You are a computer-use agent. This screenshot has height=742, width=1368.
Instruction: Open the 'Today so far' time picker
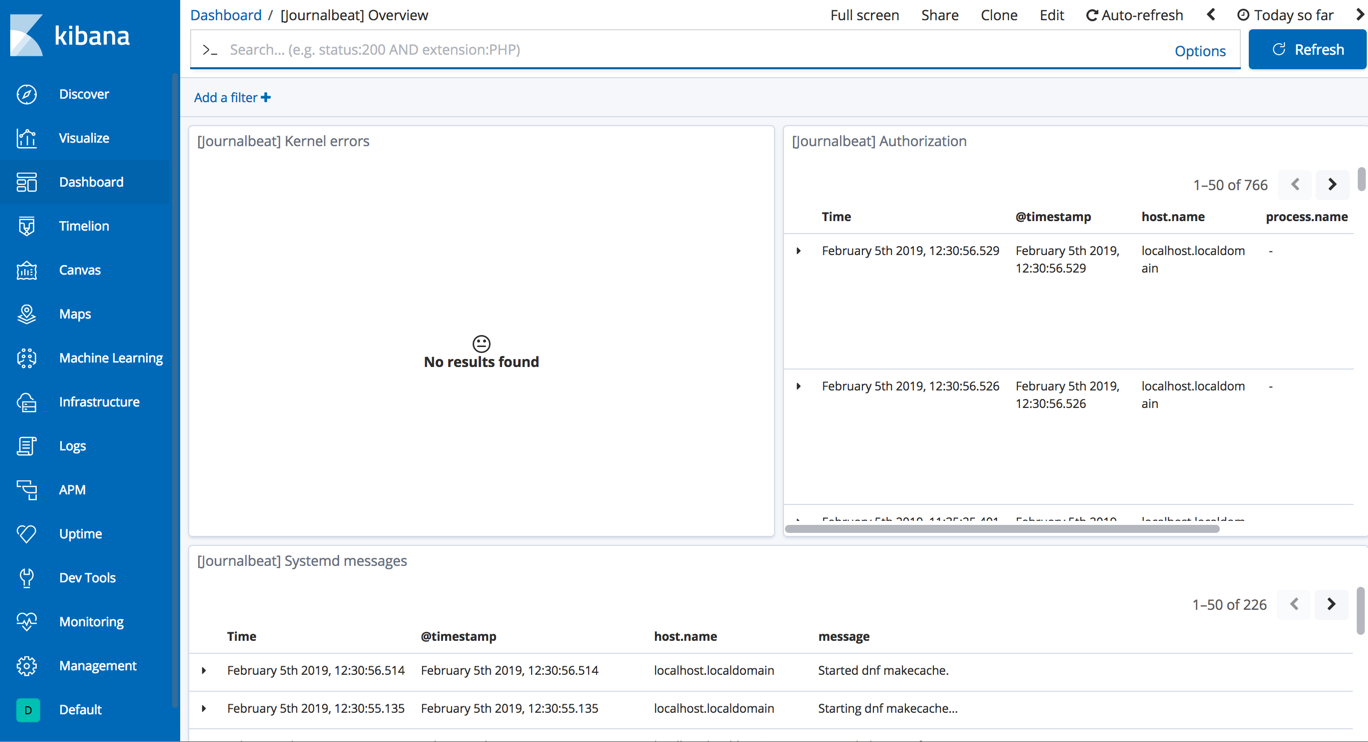[x=1285, y=15]
